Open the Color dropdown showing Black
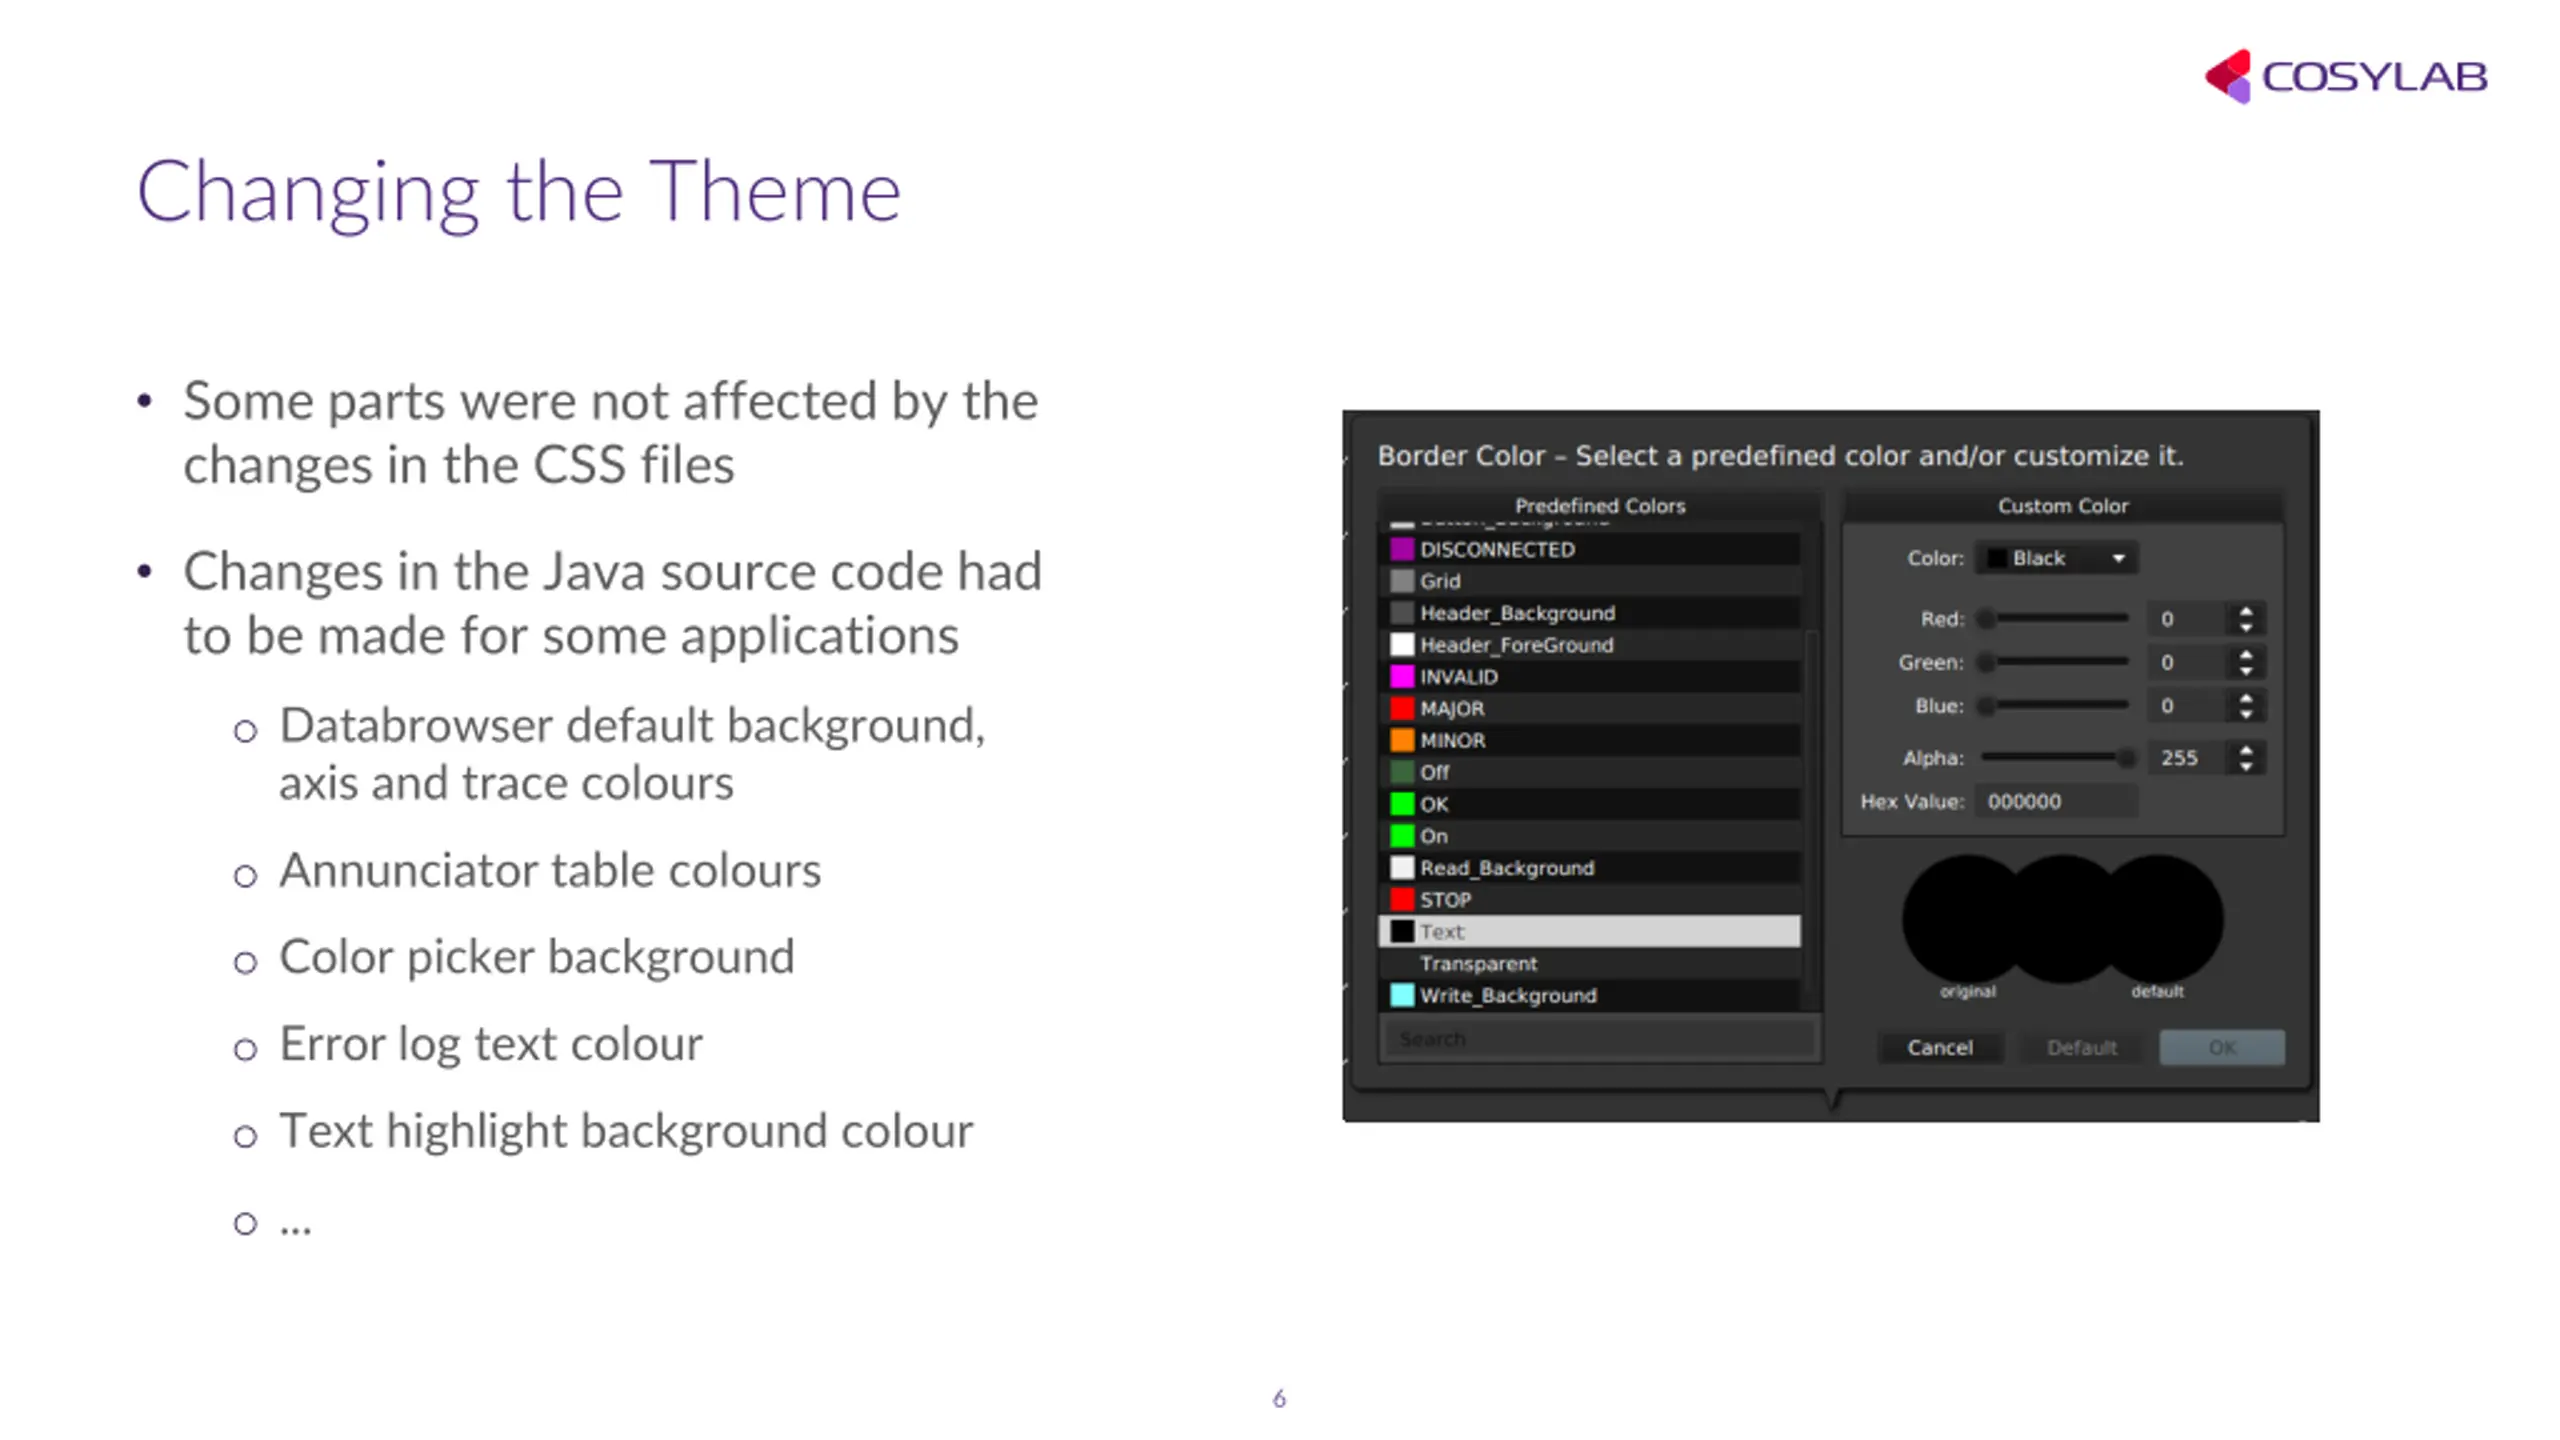 pos(2058,558)
